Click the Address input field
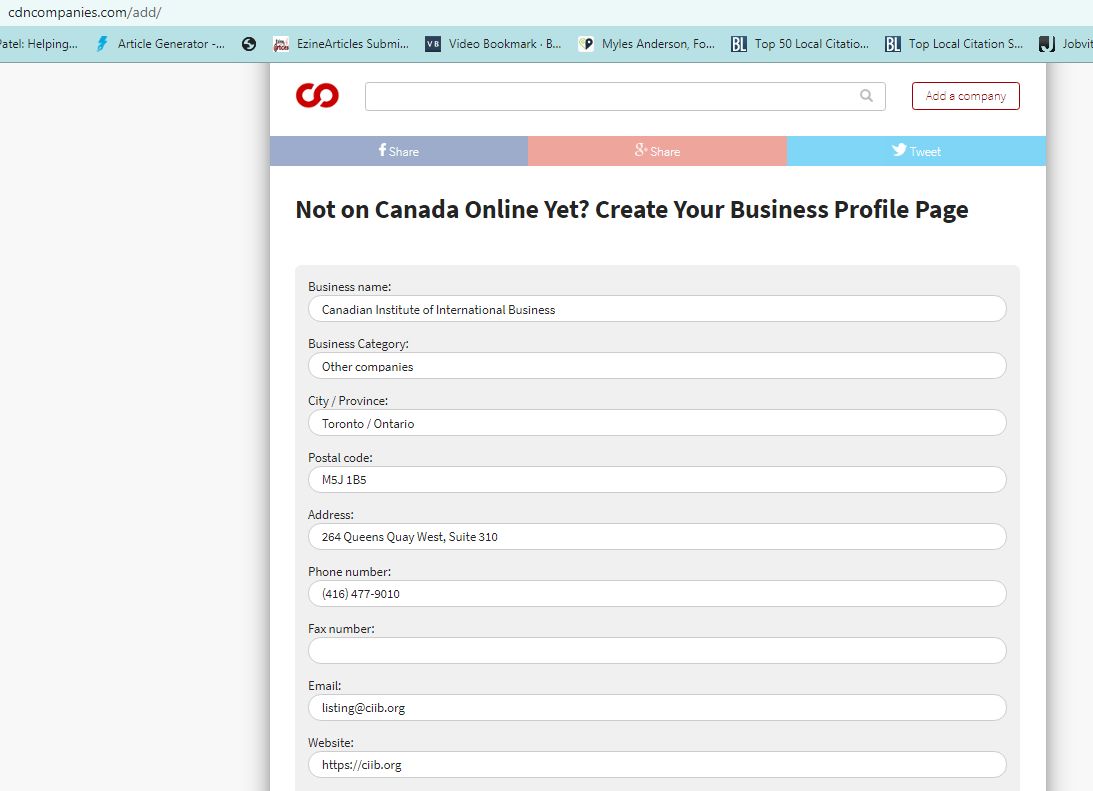 click(657, 537)
